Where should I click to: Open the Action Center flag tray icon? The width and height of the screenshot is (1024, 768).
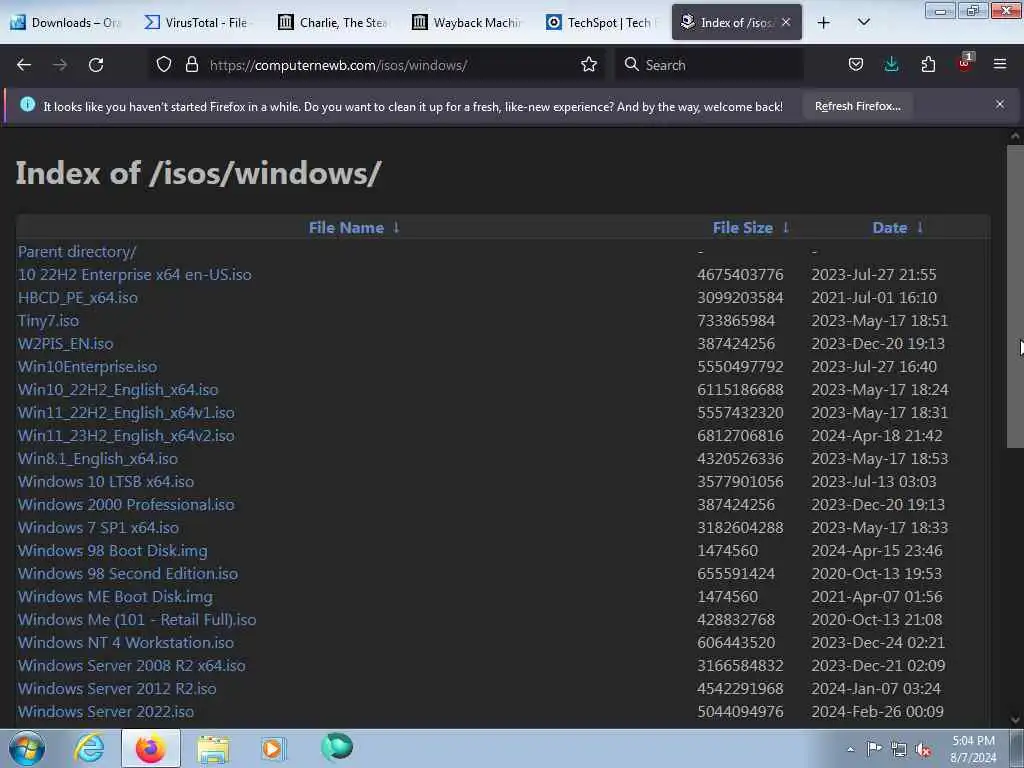click(x=874, y=748)
